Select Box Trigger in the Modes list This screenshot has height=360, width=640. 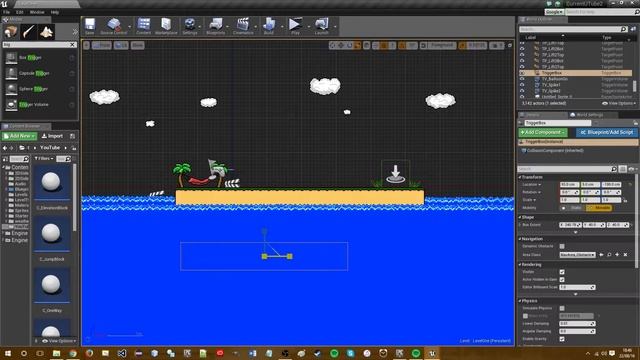tap(40, 58)
